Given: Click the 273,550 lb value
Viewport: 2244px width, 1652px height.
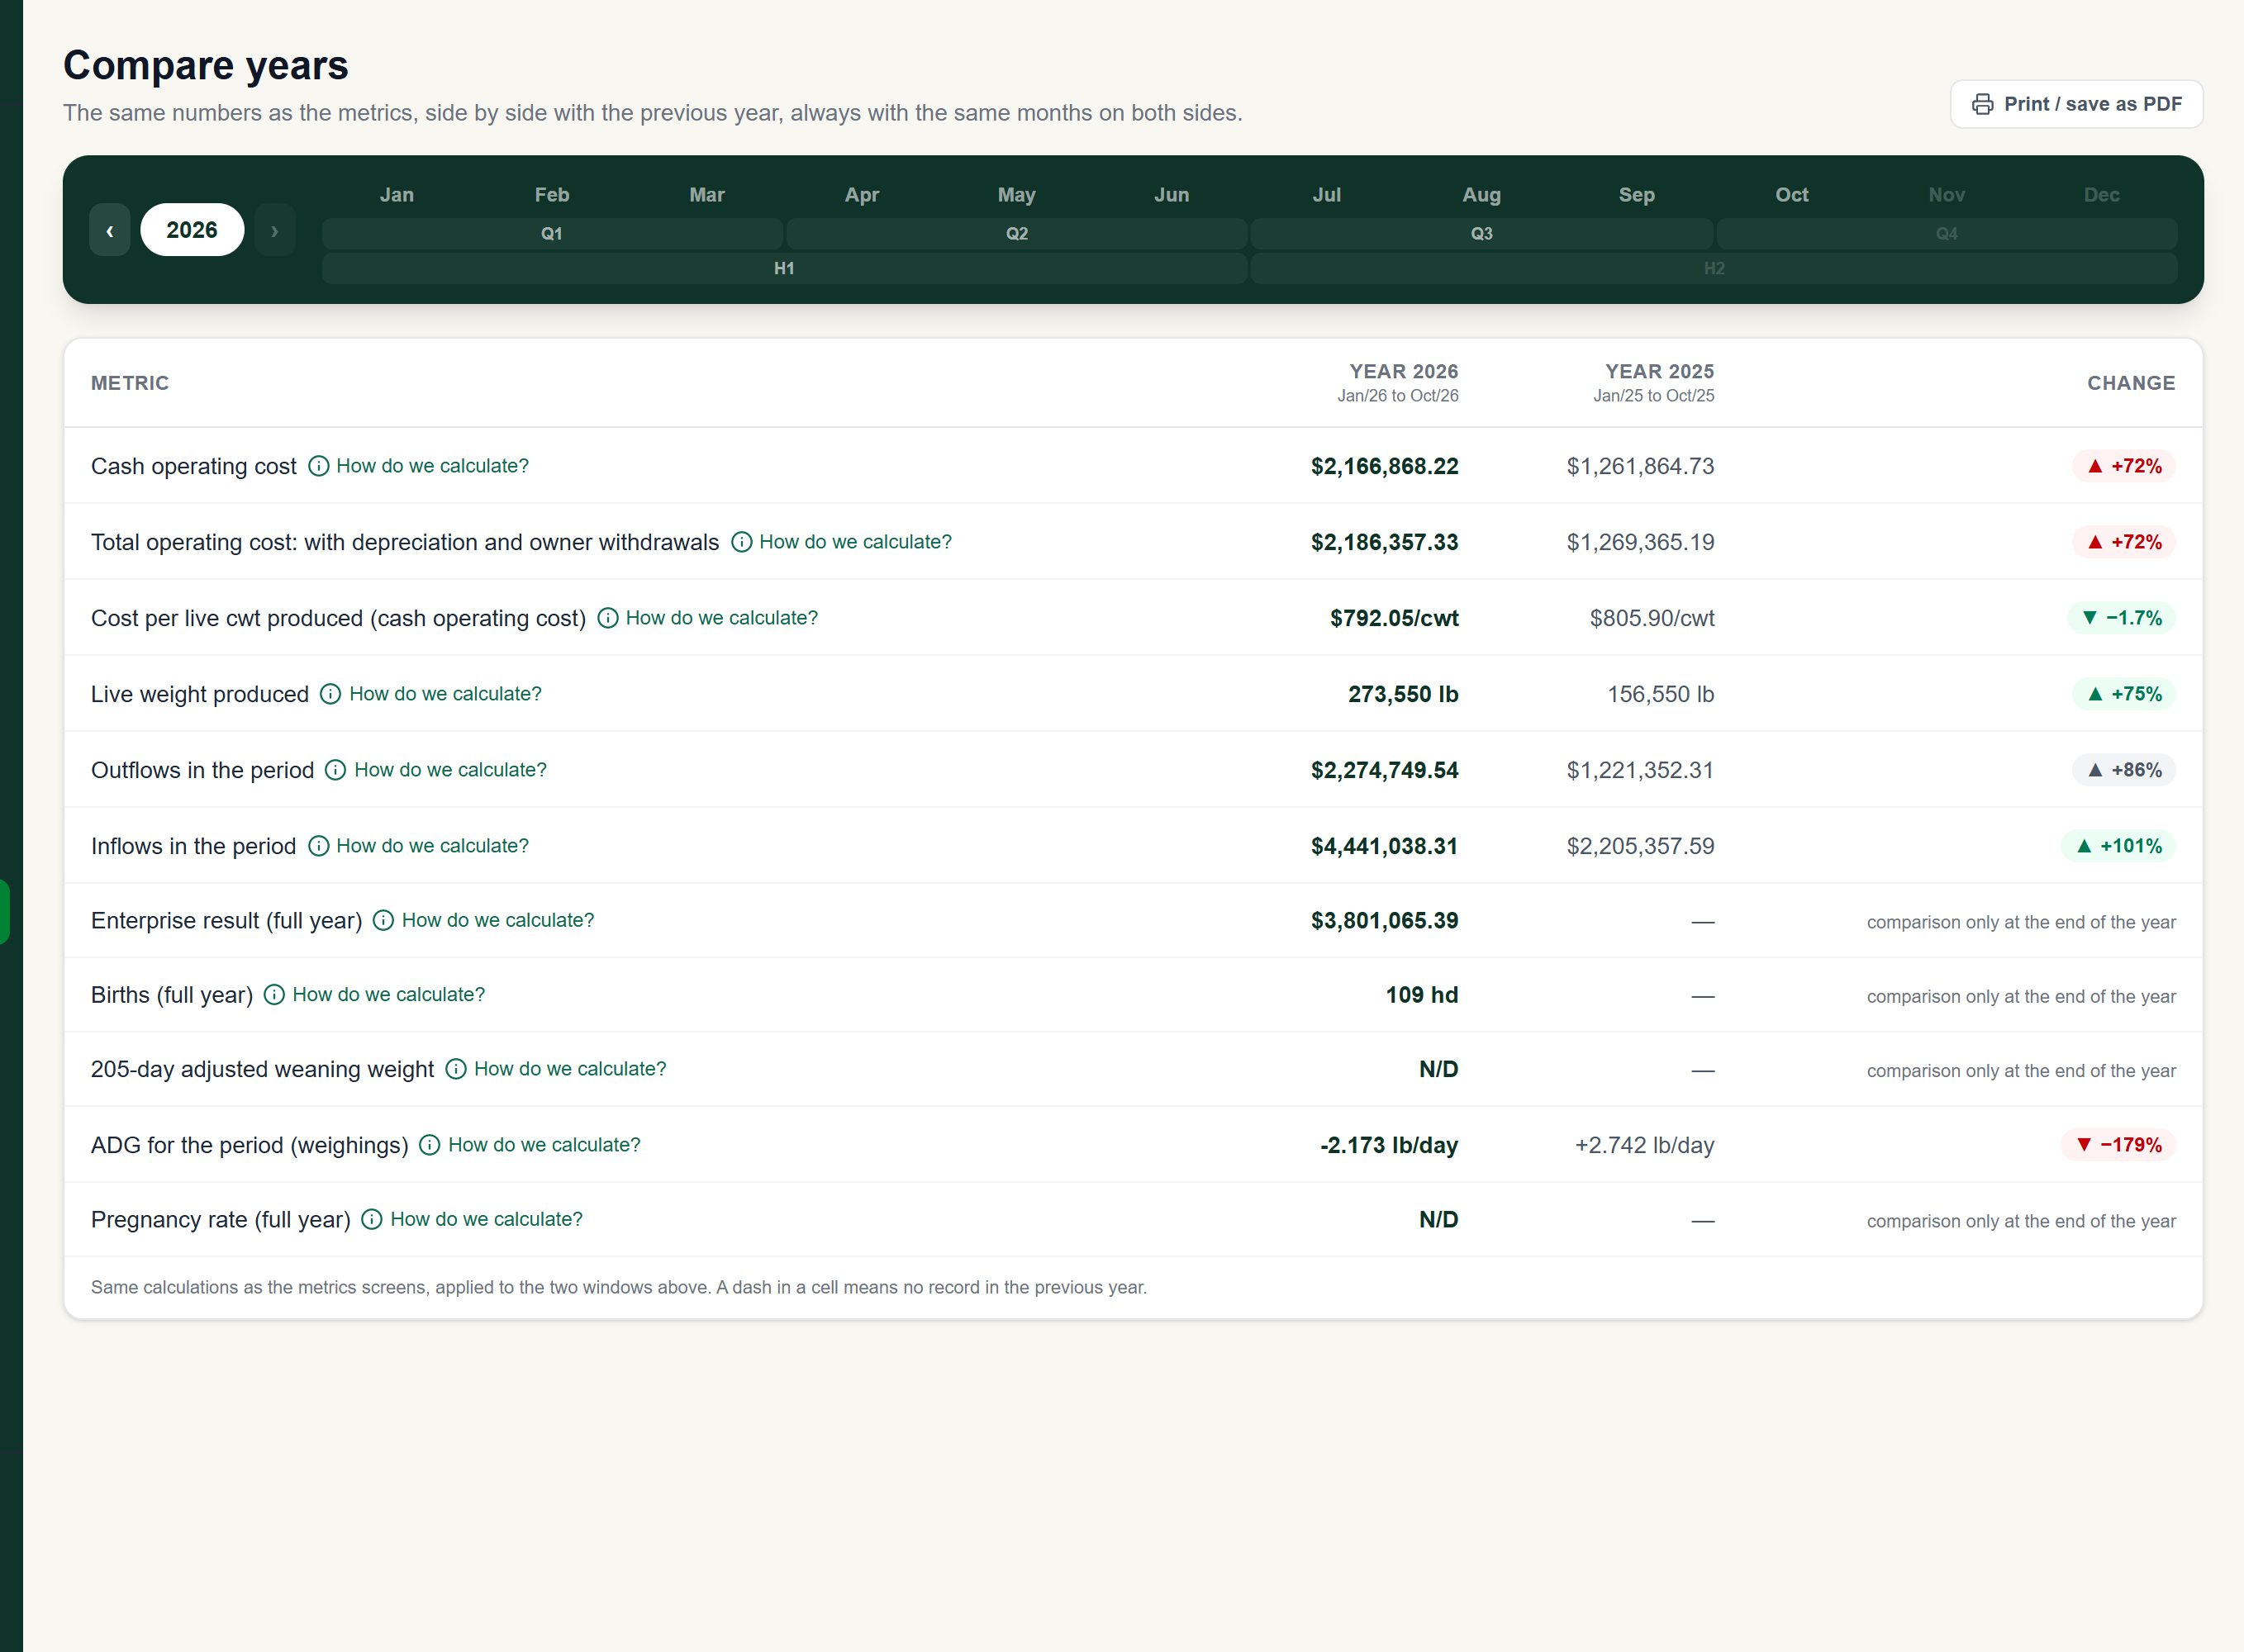Looking at the screenshot, I should point(1403,694).
